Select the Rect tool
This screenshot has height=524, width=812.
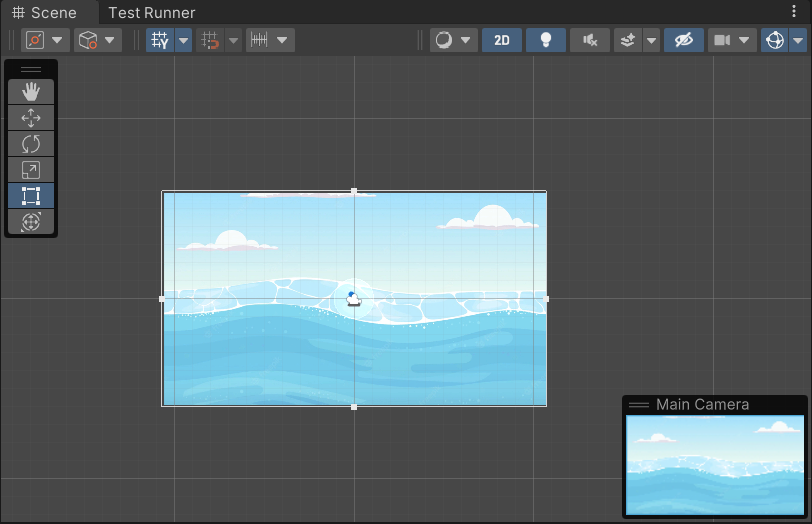click(31, 196)
